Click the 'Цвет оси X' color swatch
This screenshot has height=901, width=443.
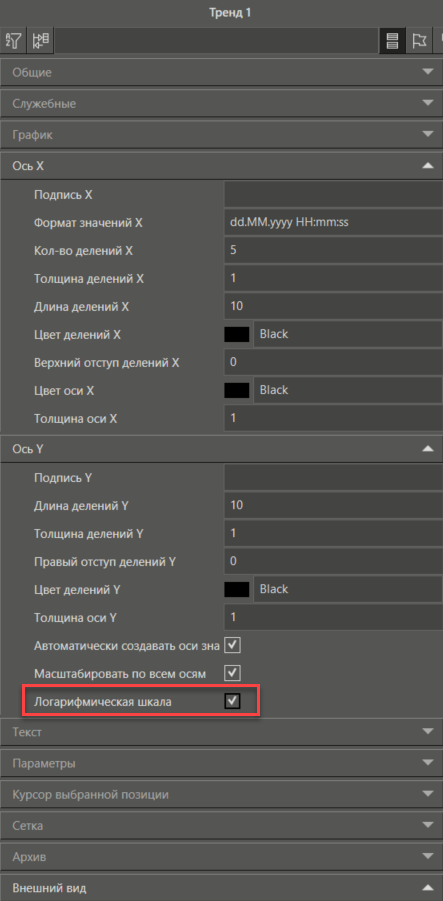(x=237, y=390)
